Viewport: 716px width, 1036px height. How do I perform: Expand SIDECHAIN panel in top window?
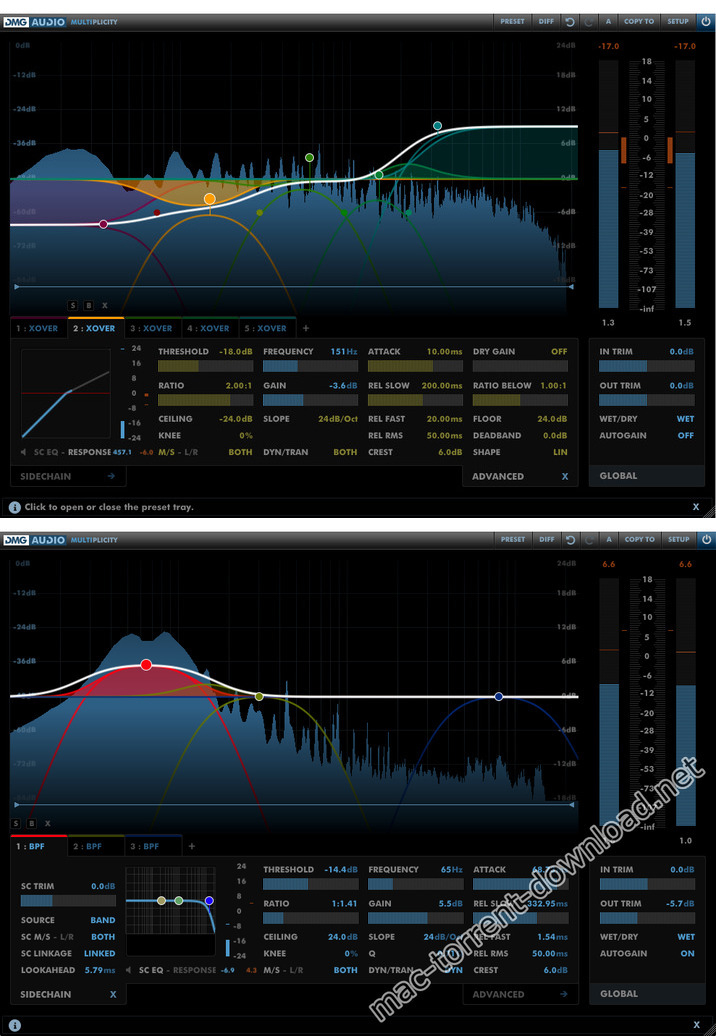[68, 476]
